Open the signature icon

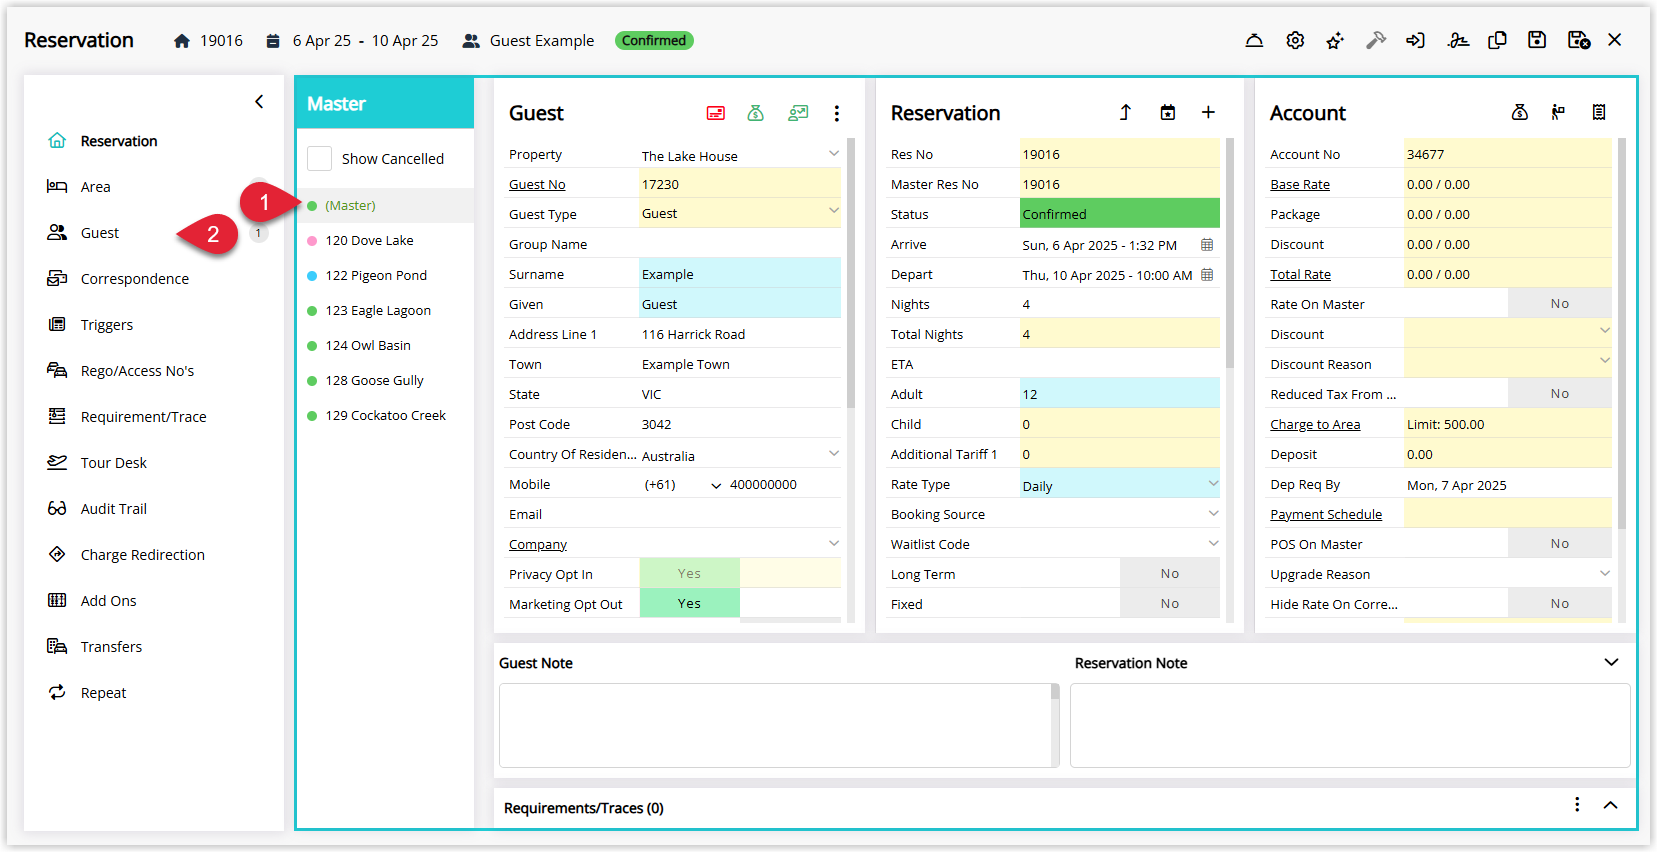pos(1458,40)
